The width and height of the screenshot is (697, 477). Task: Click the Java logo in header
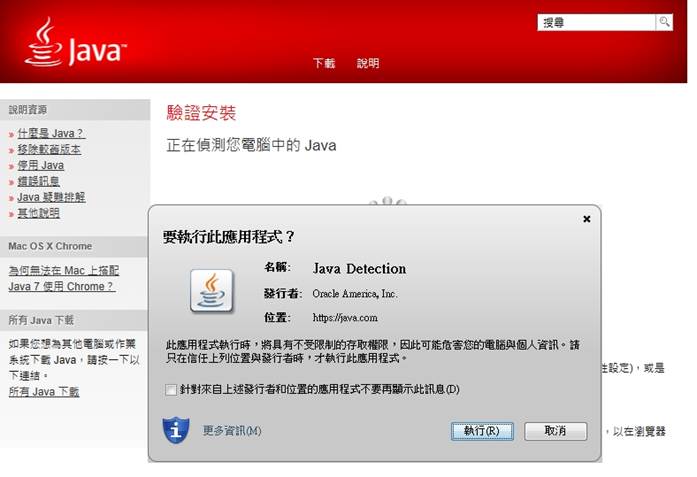click(76, 43)
